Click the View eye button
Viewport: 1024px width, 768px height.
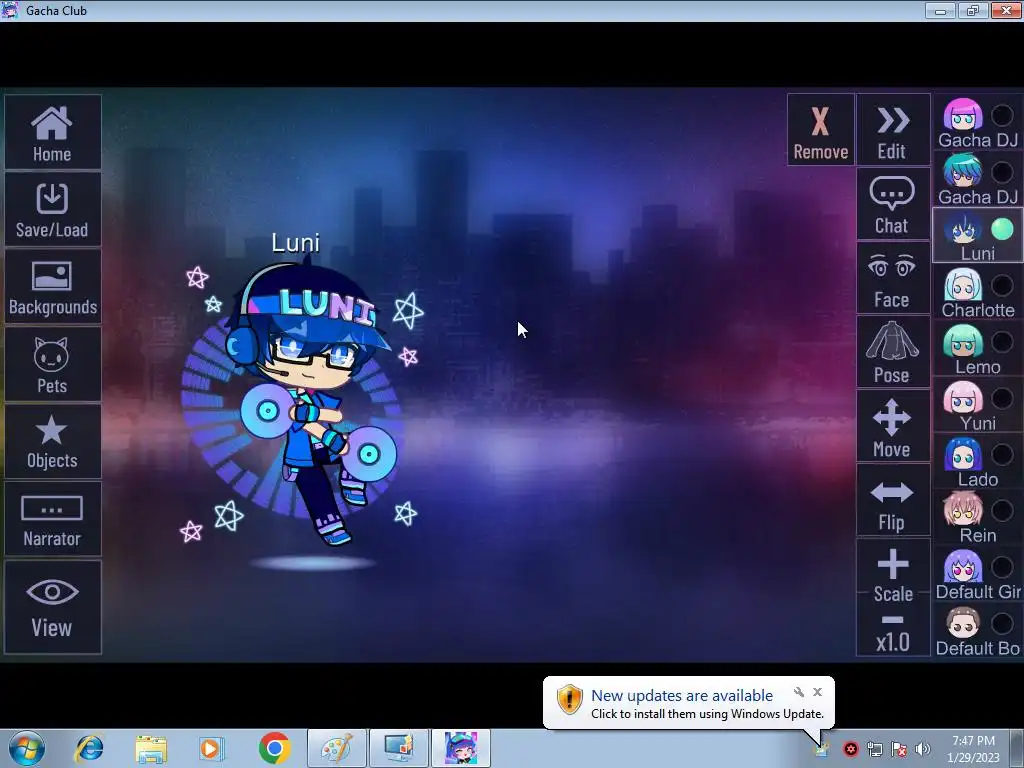click(x=52, y=607)
